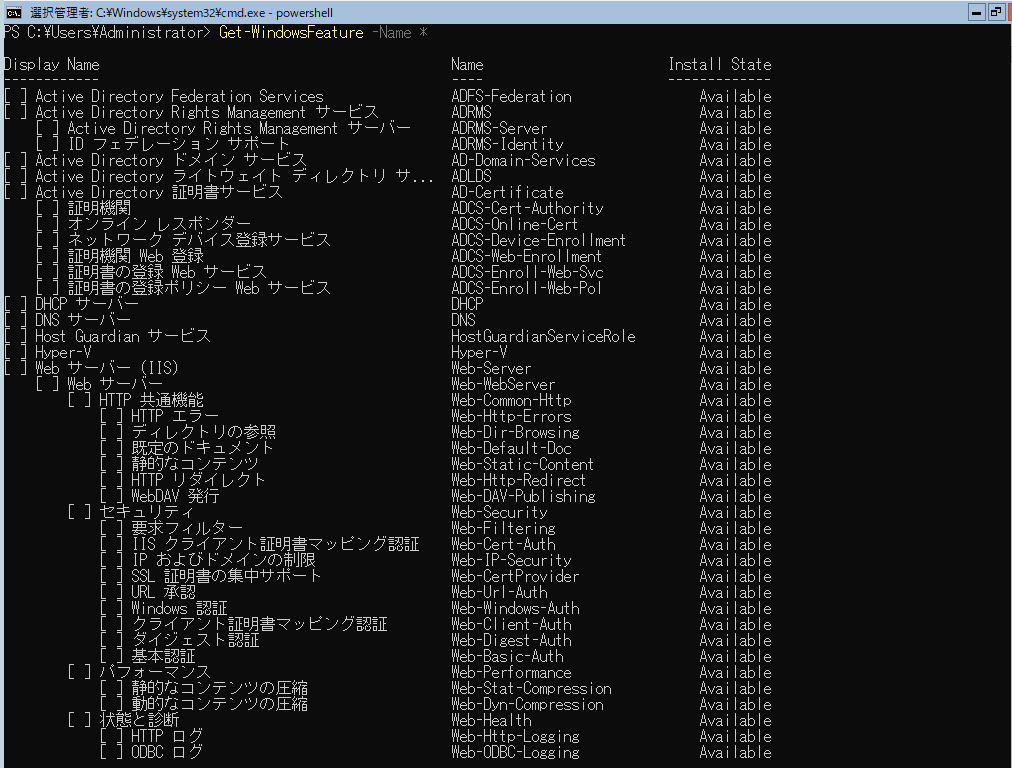The width and height of the screenshot is (1012, 768).
Task: Click the AD-Domain-Services feature name
Action: point(523,161)
